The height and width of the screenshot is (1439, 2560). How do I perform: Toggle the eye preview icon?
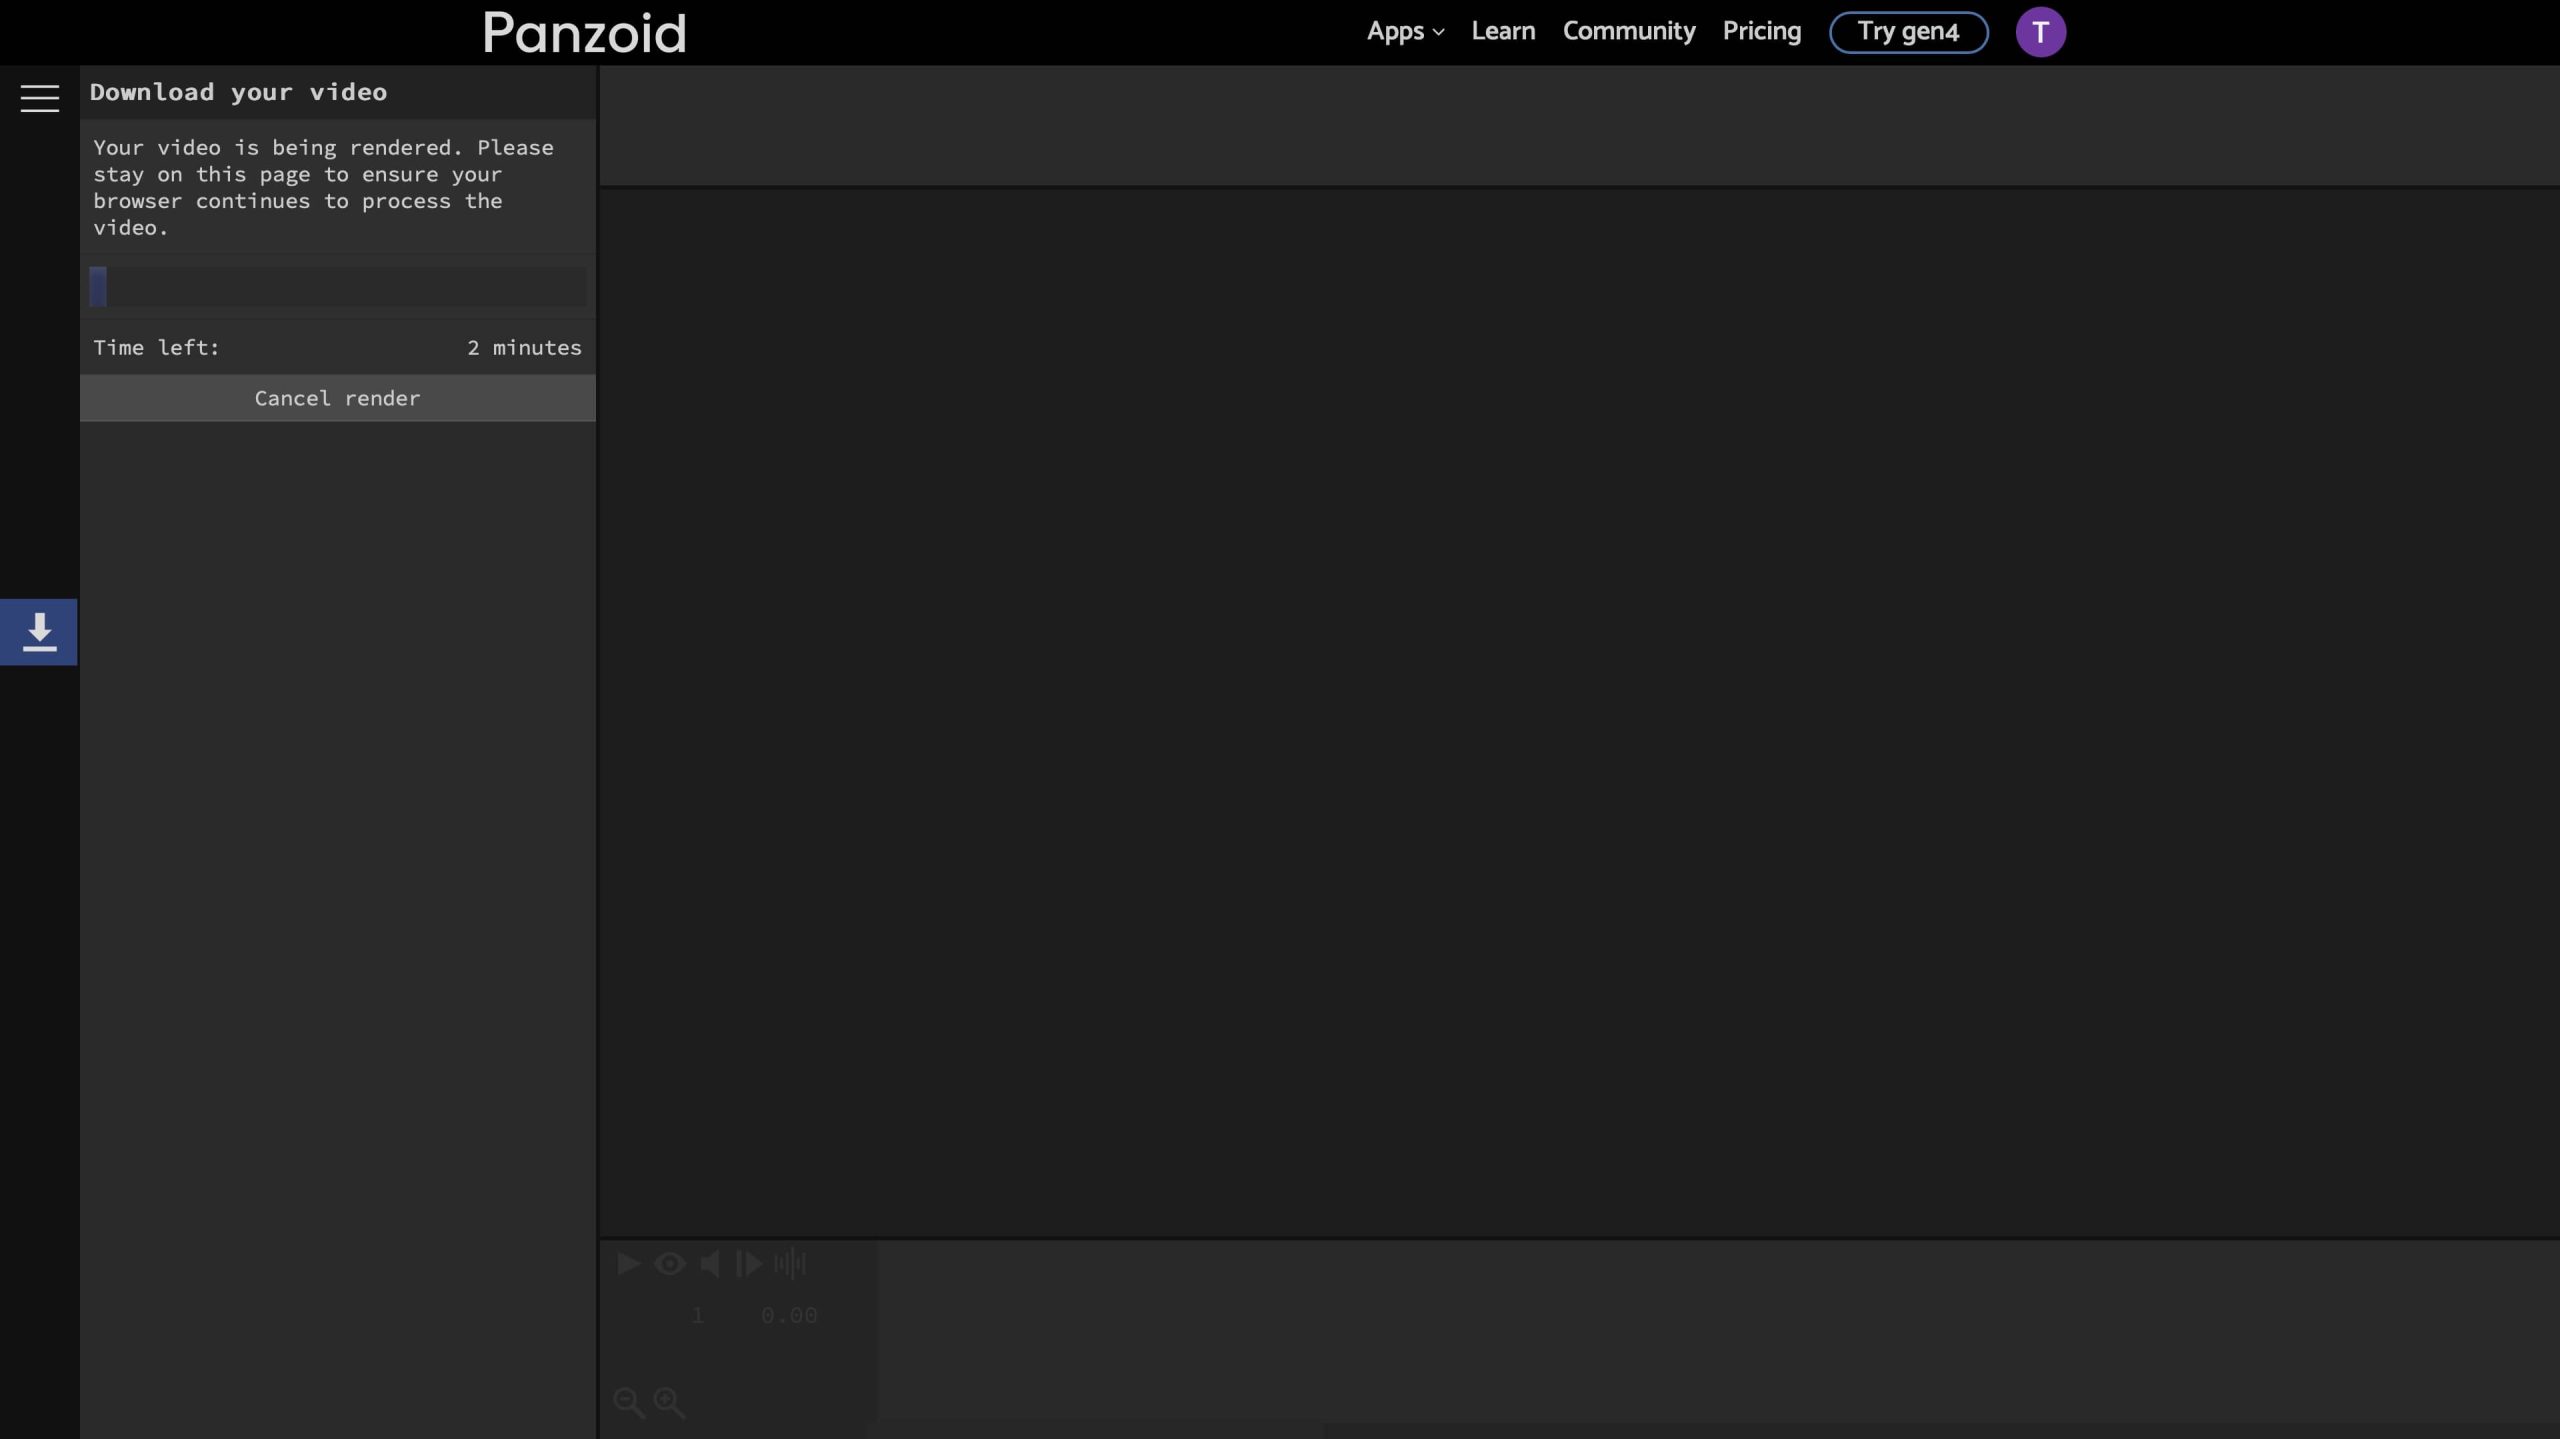point(669,1264)
